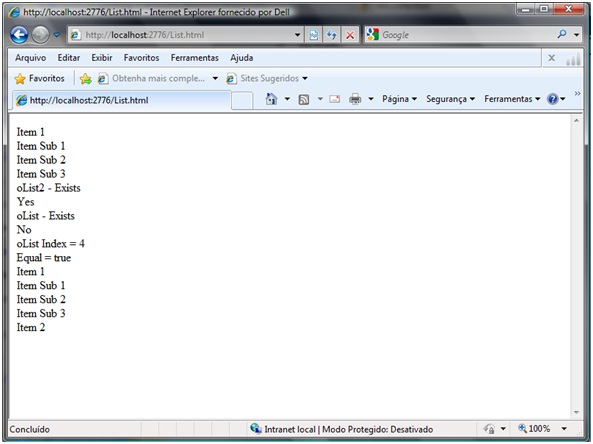Click the Print icon in command bar
Screen dimensions: 593x444
coord(355,99)
